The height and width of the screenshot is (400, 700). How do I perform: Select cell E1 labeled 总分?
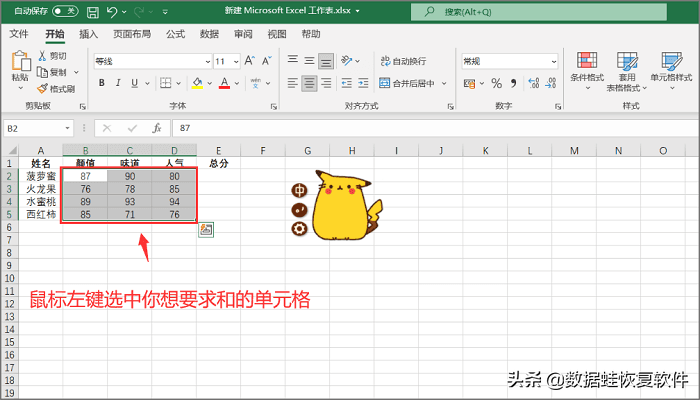(x=218, y=163)
